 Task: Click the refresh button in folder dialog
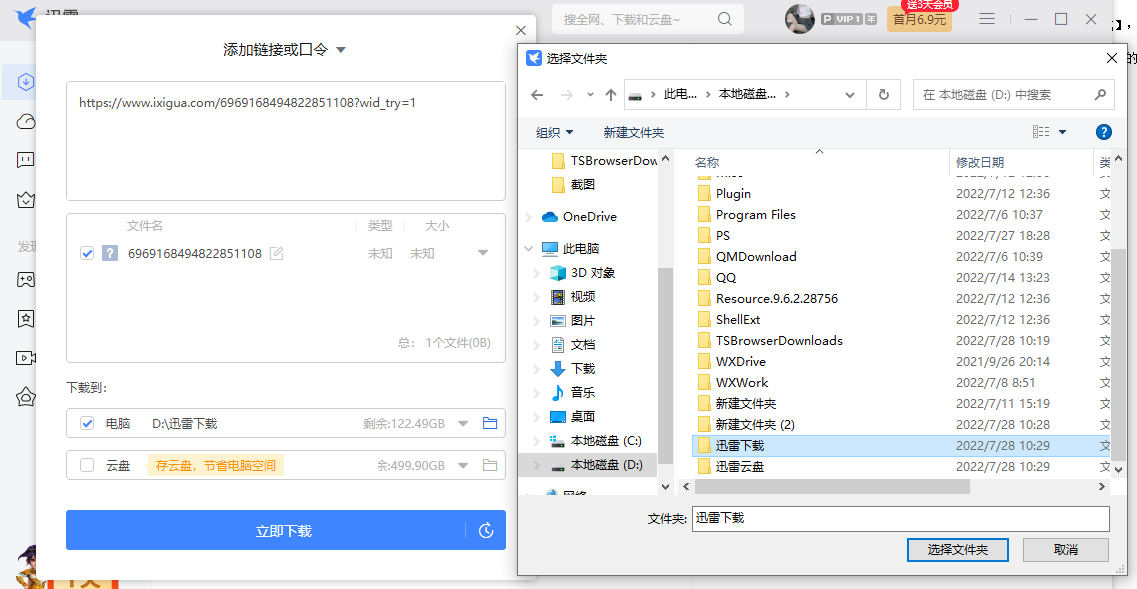click(883, 95)
